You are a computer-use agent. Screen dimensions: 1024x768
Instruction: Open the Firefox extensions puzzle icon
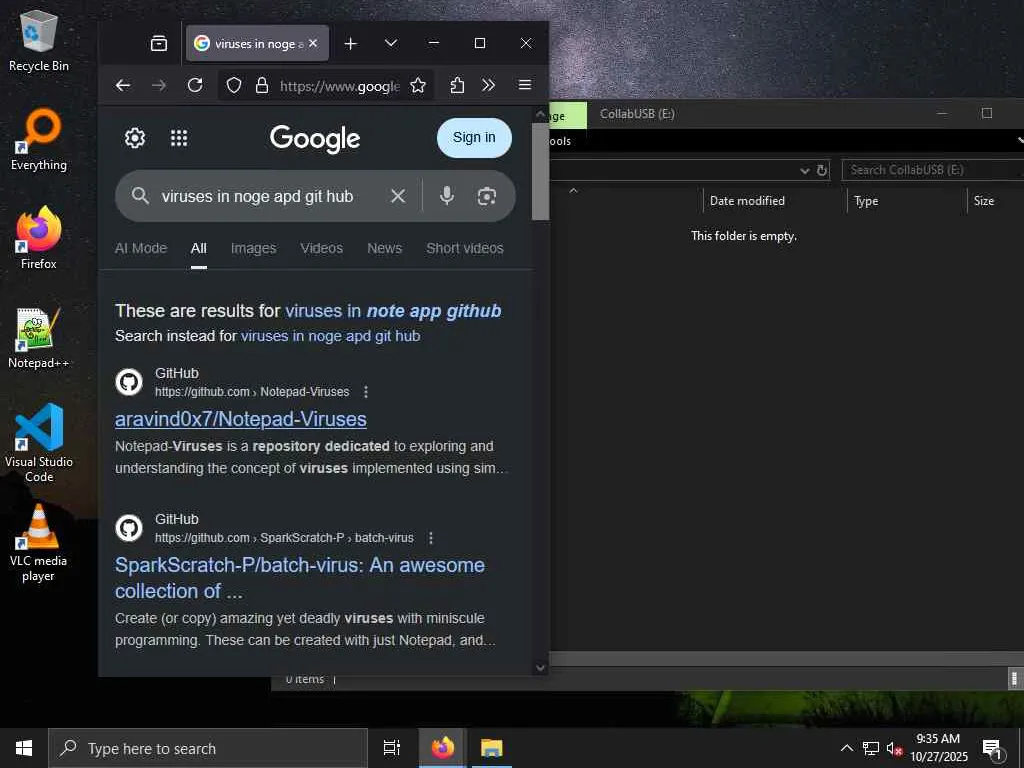[457, 86]
